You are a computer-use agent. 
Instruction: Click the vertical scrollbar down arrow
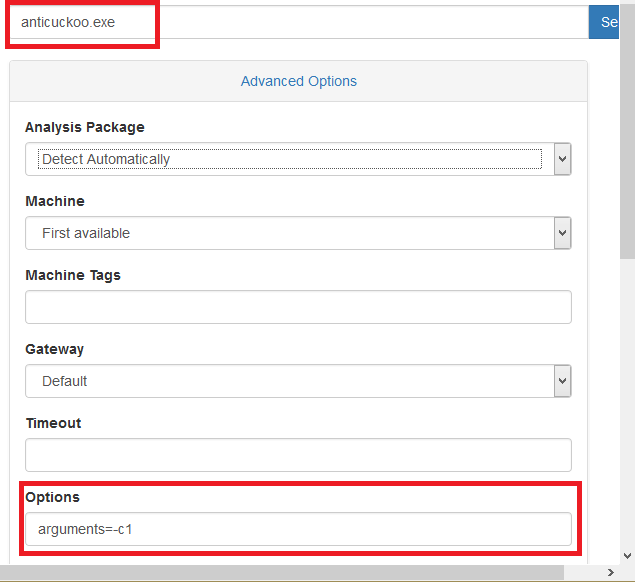coord(627,556)
